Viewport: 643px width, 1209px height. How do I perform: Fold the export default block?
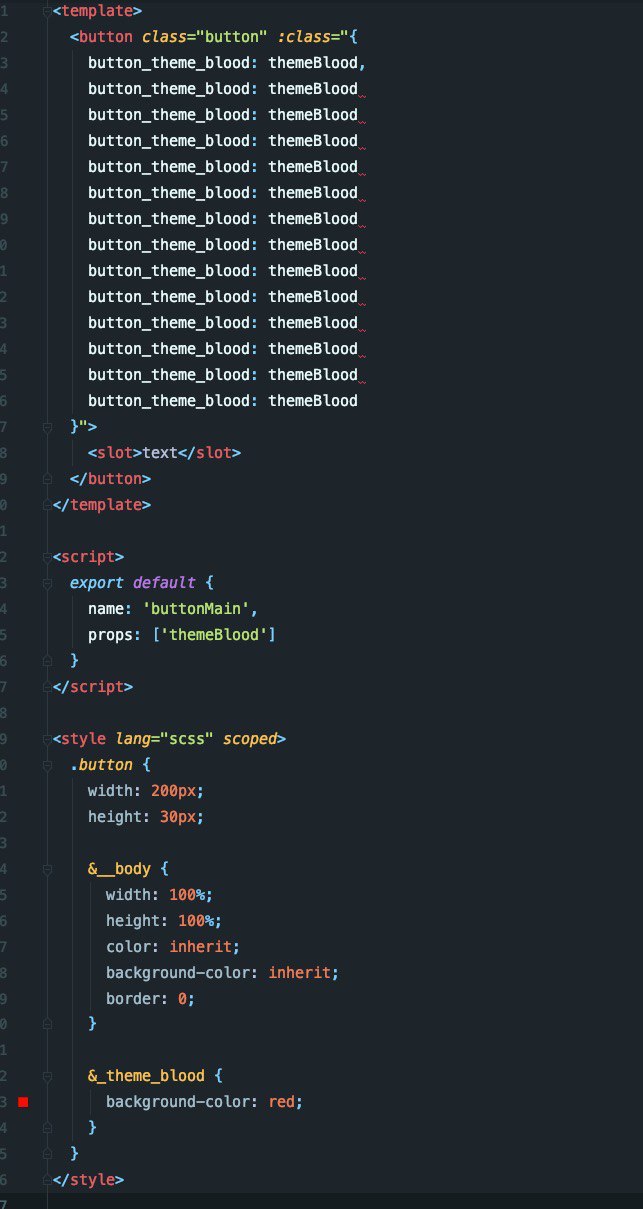pyautogui.click(x=46, y=583)
